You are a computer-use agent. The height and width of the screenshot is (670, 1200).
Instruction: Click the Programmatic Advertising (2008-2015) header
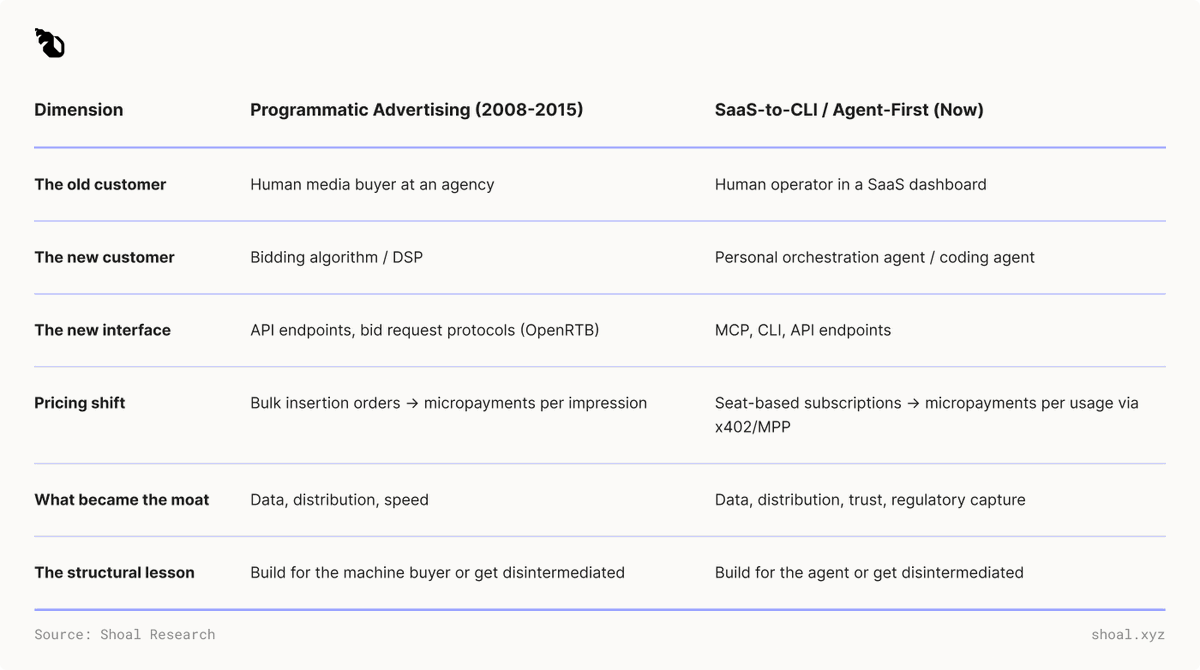coord(416,110)
